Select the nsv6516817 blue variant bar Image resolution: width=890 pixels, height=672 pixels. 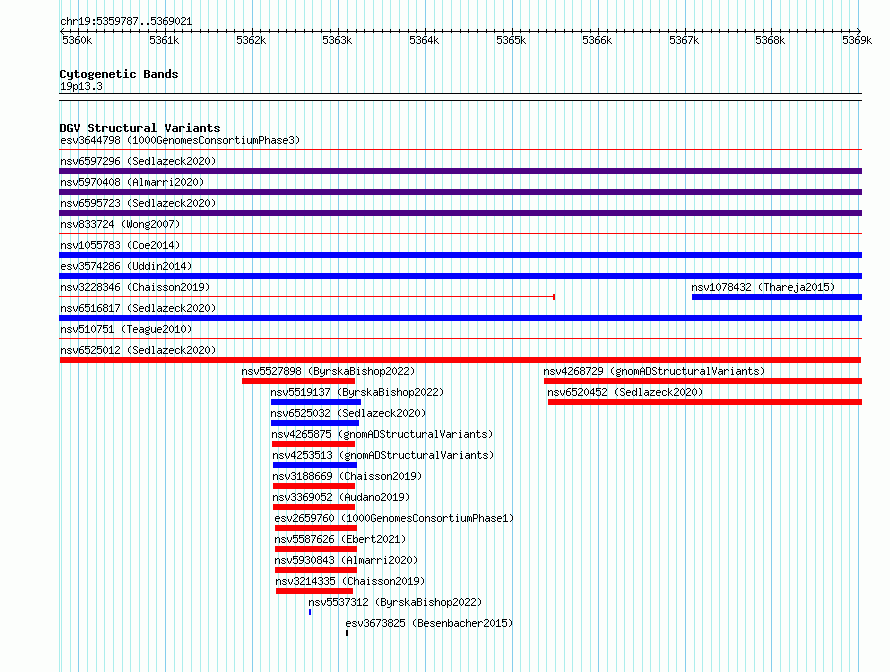(x=460, y=318)
